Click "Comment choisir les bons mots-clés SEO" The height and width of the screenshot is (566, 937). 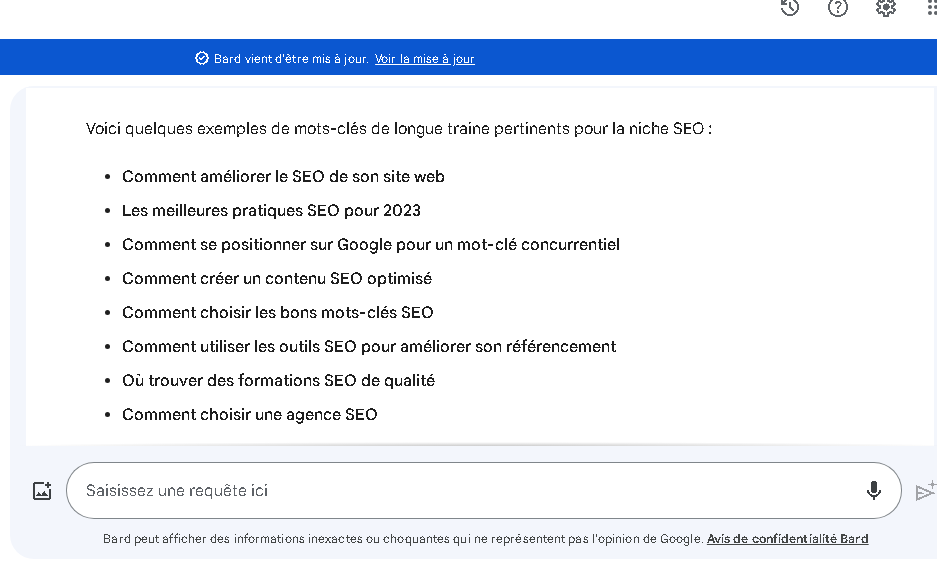click(277, 313)
